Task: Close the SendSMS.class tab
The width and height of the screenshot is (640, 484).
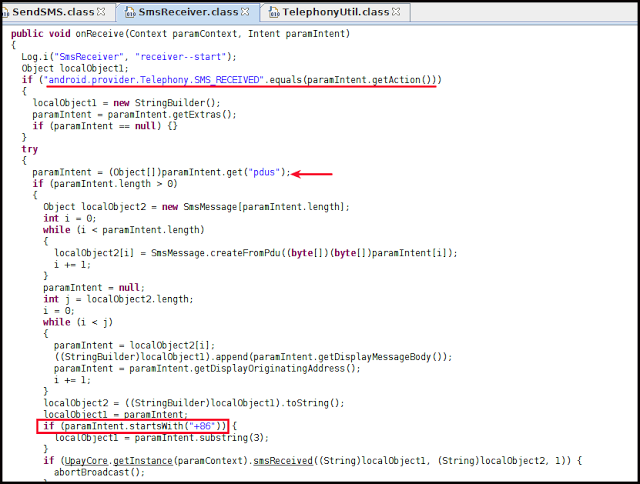Action: click(x=100, y=11)
